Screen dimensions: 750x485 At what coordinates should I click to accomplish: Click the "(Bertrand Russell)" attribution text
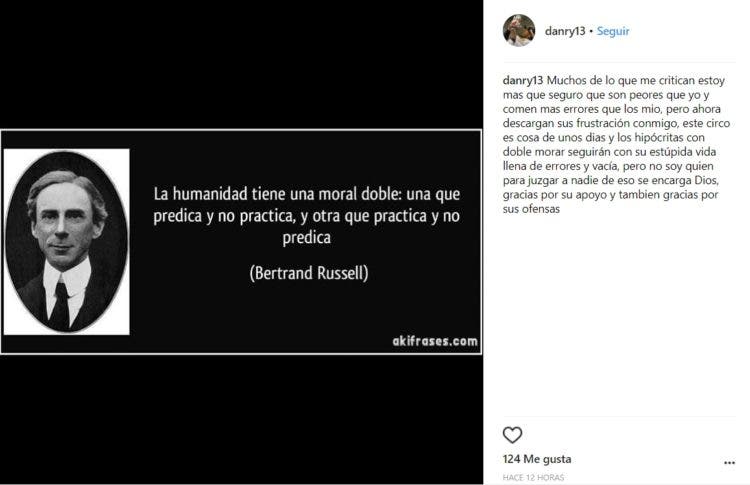[x=309, y=273]
